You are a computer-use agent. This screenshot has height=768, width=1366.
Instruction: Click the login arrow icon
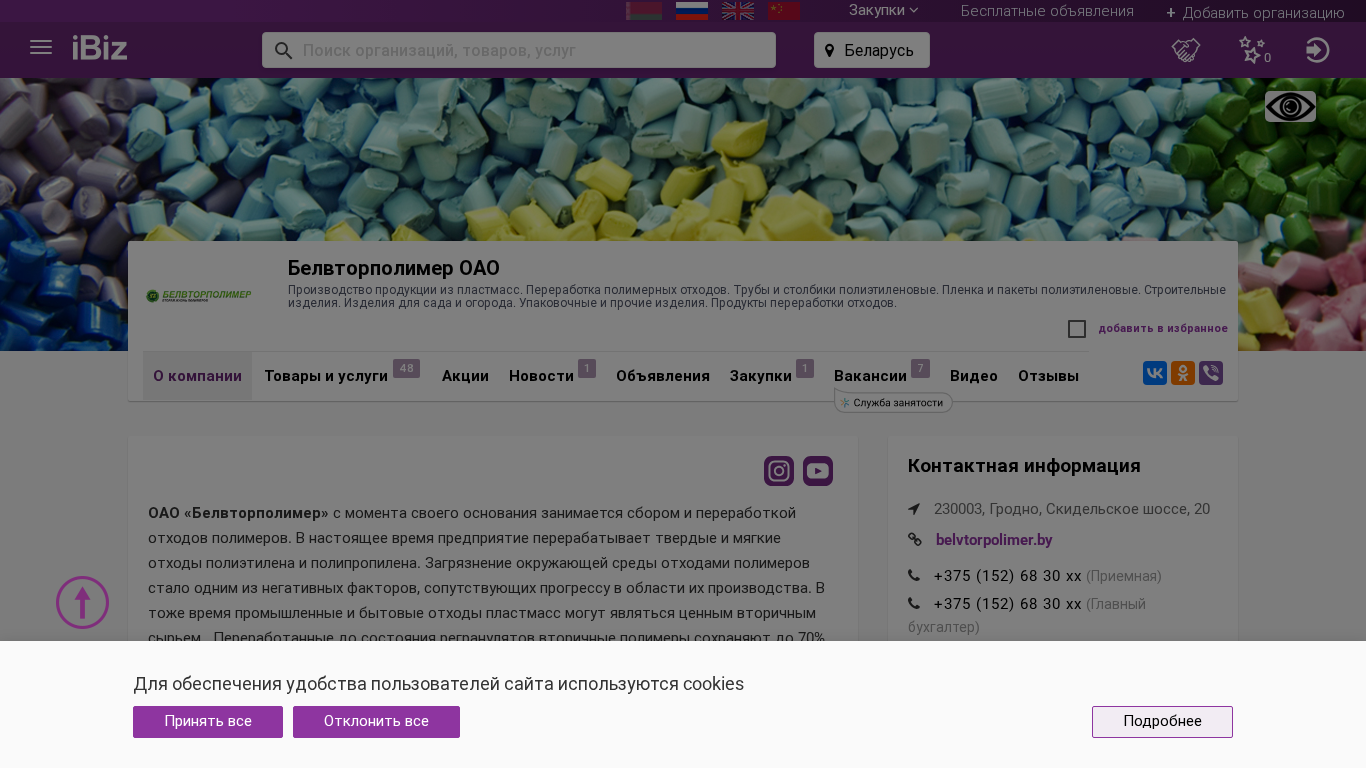pyautogui.click(x=1317, y=50)
